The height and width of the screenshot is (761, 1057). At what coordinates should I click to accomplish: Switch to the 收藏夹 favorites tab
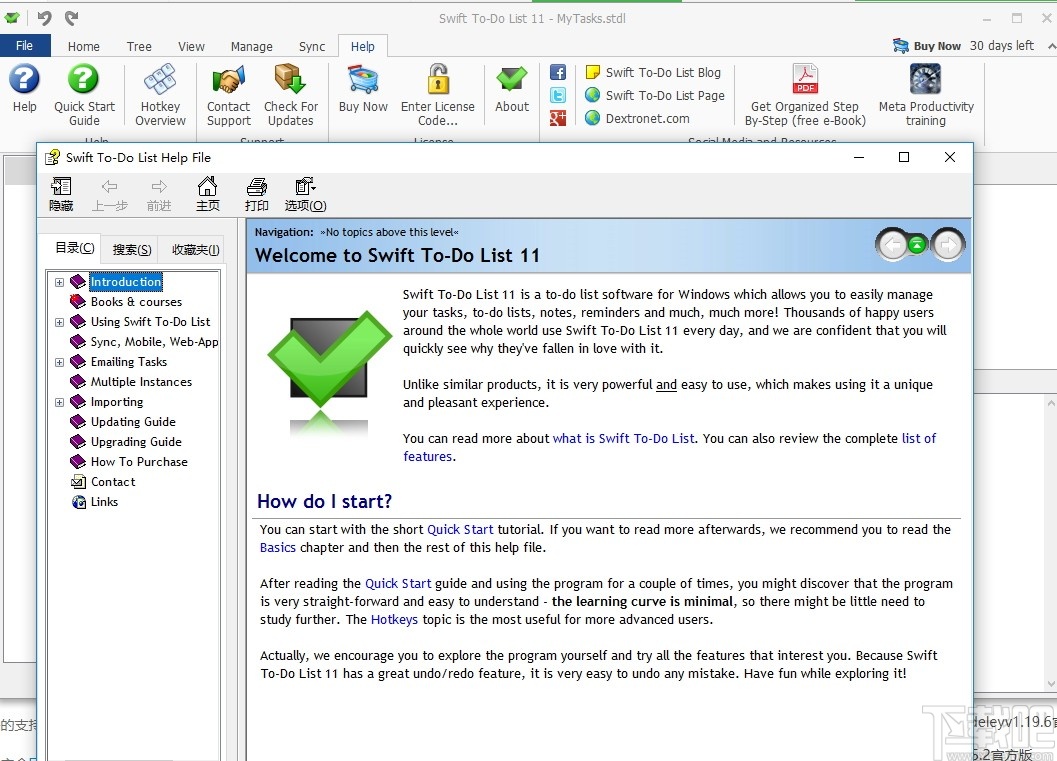pos(195,250)
